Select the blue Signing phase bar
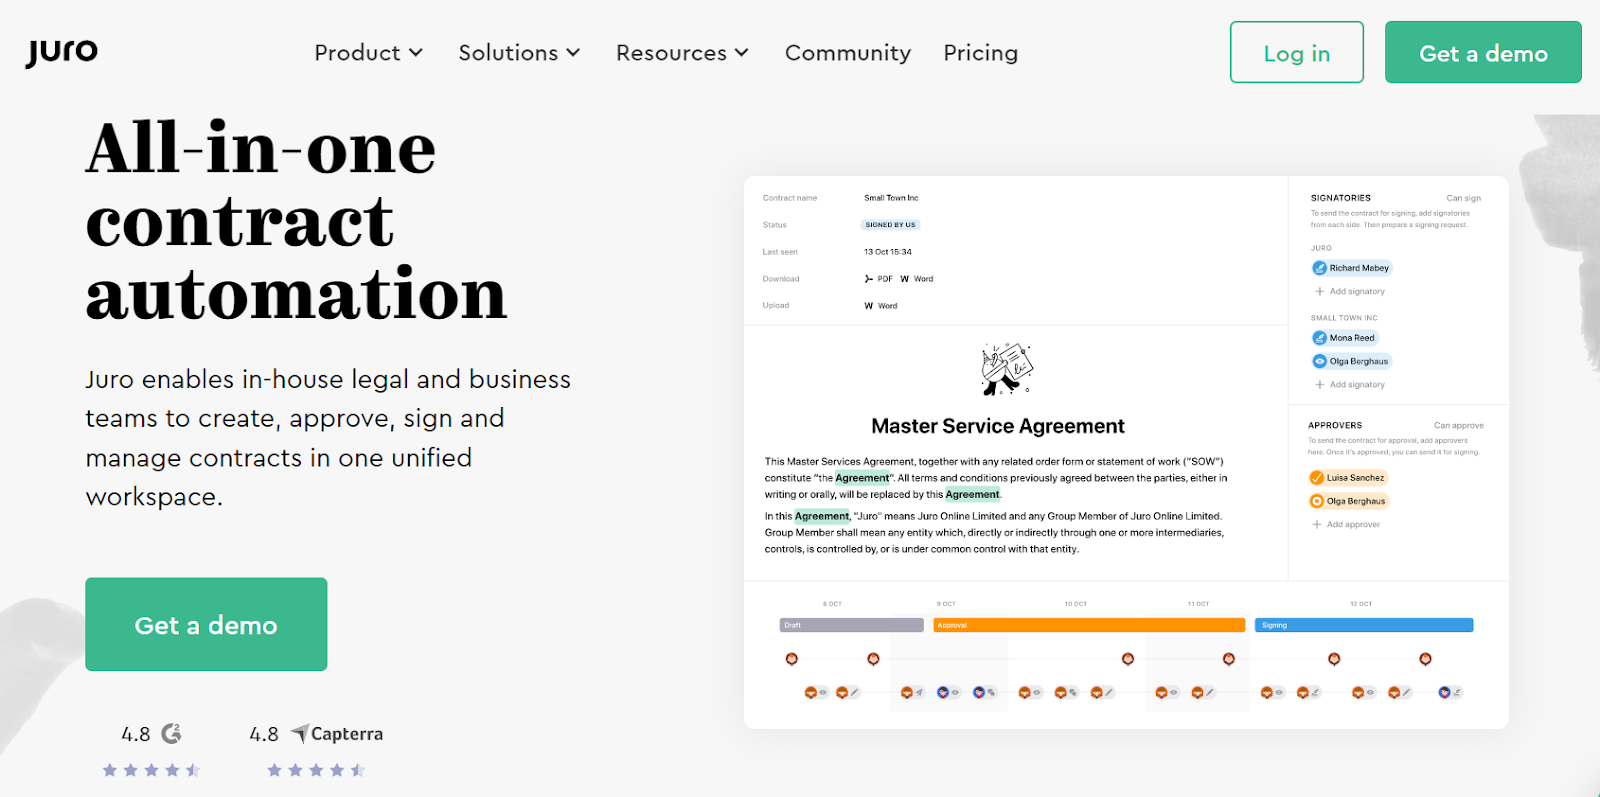This screenshot has height=797, width=1600. pyautogui.click(x=1364, y=625)
